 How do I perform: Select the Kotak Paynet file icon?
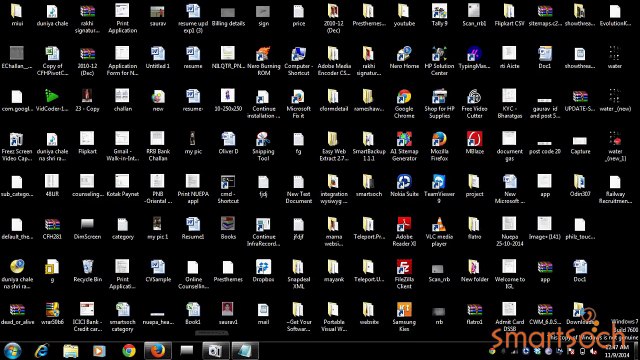click(122, 185)
